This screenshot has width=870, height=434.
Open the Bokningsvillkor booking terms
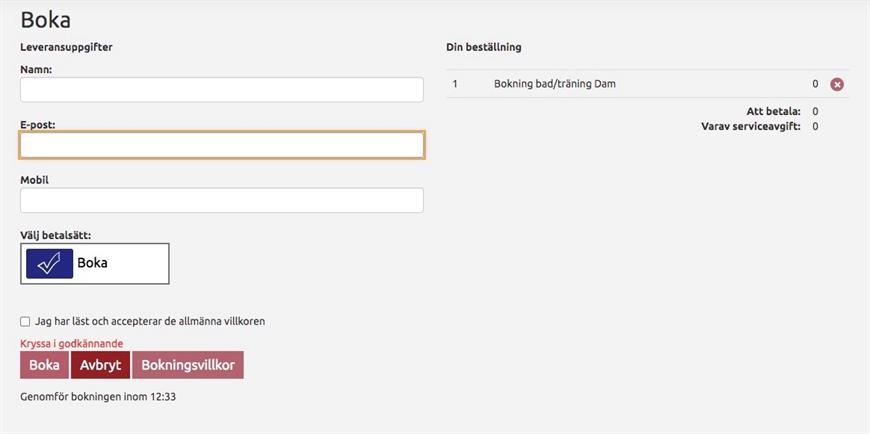(x=188, y=365)
